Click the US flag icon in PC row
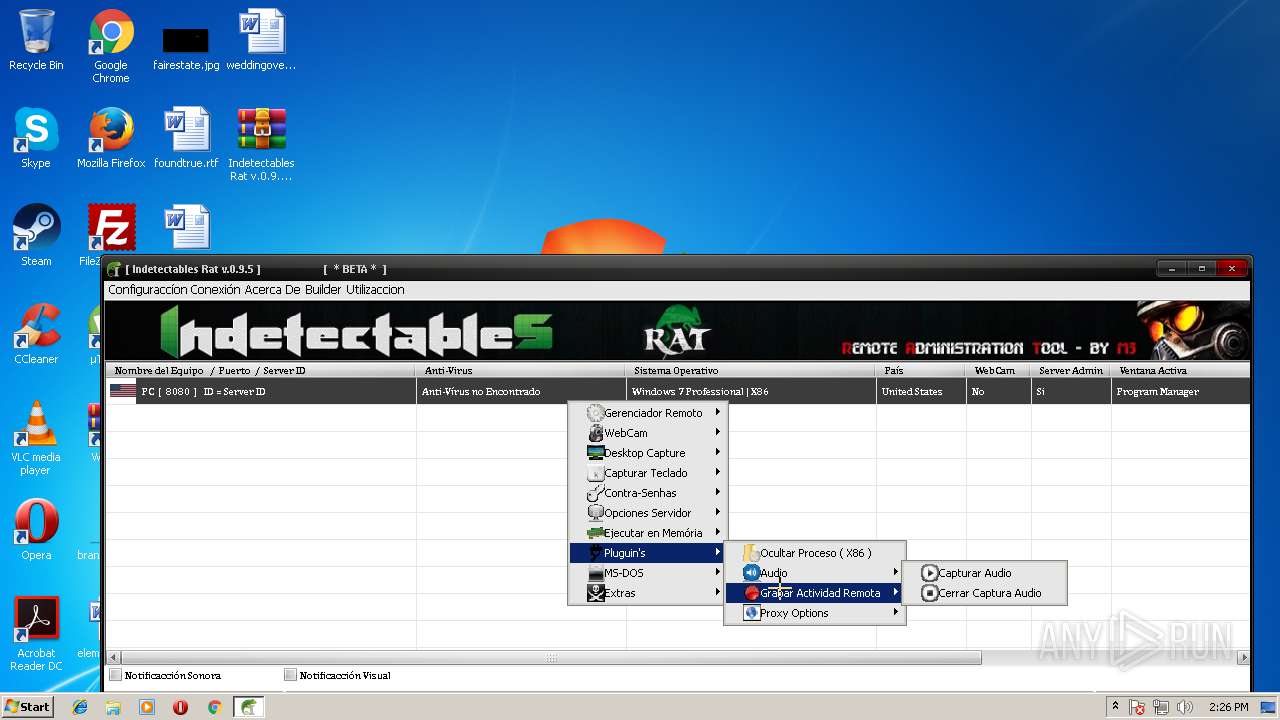 pyautogui.click(x=123, y=391)
